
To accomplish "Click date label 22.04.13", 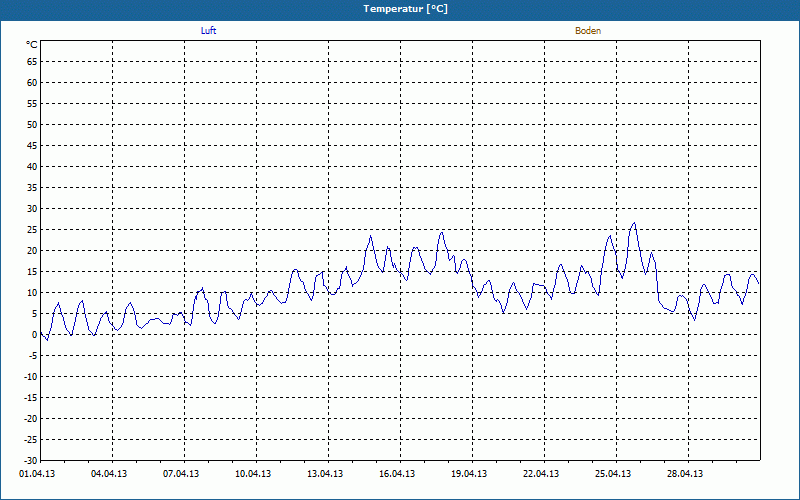I will tap(541, 474).
